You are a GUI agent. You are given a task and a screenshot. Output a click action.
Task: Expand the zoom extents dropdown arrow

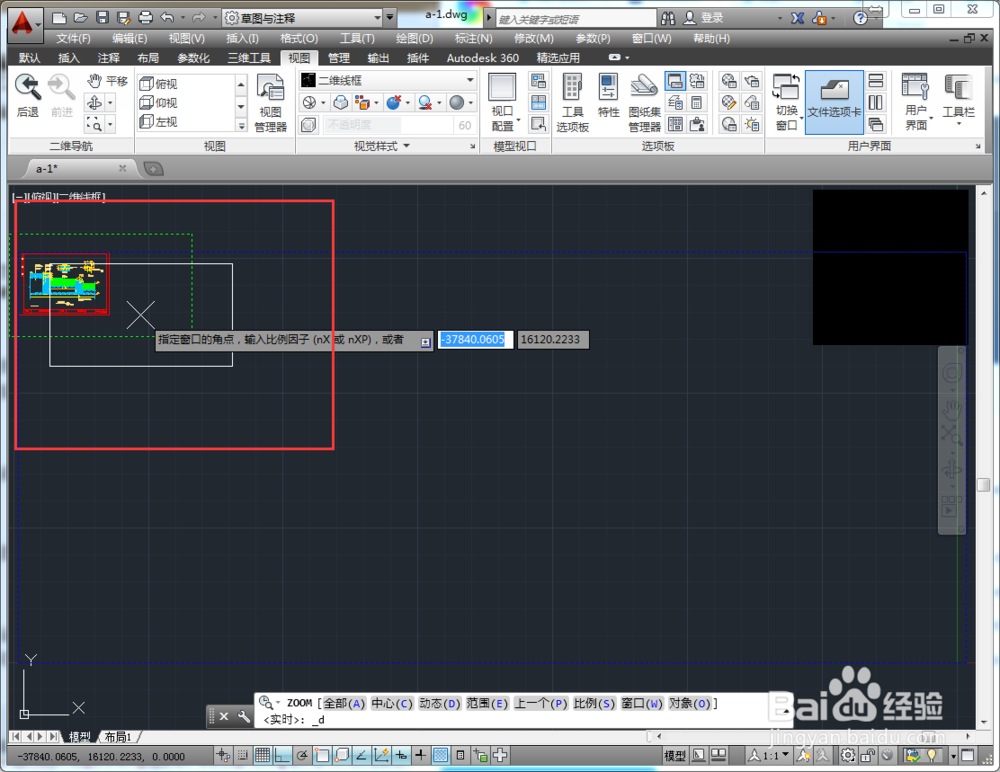110,123
